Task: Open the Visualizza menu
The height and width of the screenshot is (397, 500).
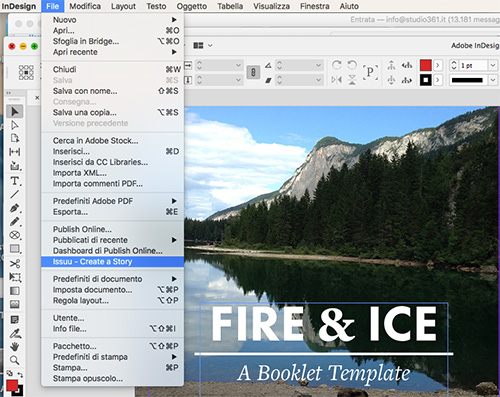Action: [x=271, y=6]
